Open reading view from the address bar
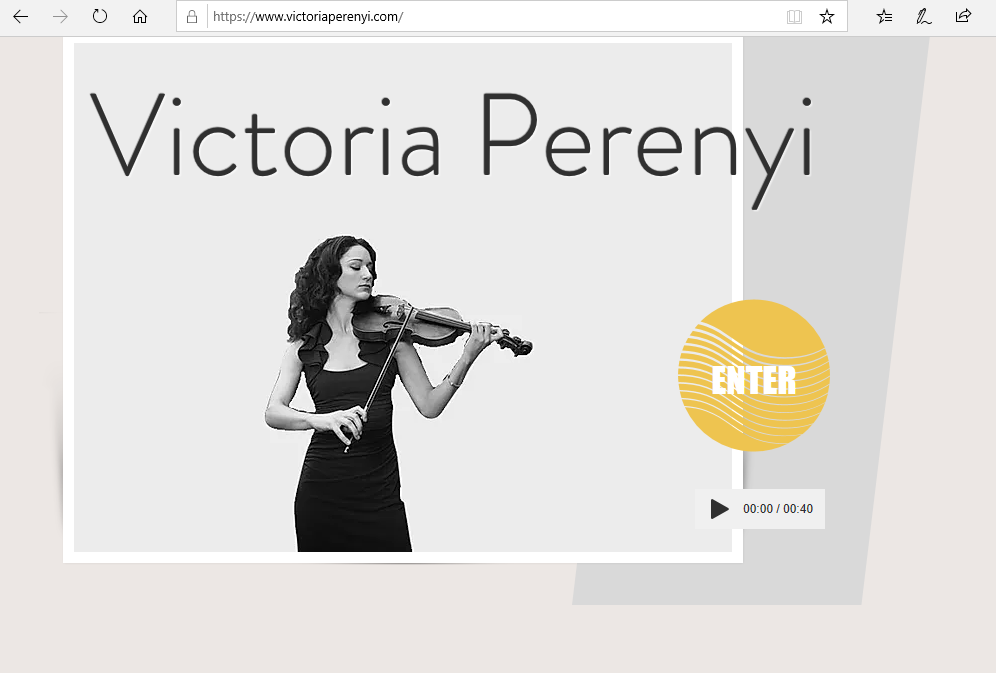 coord(794,17)
